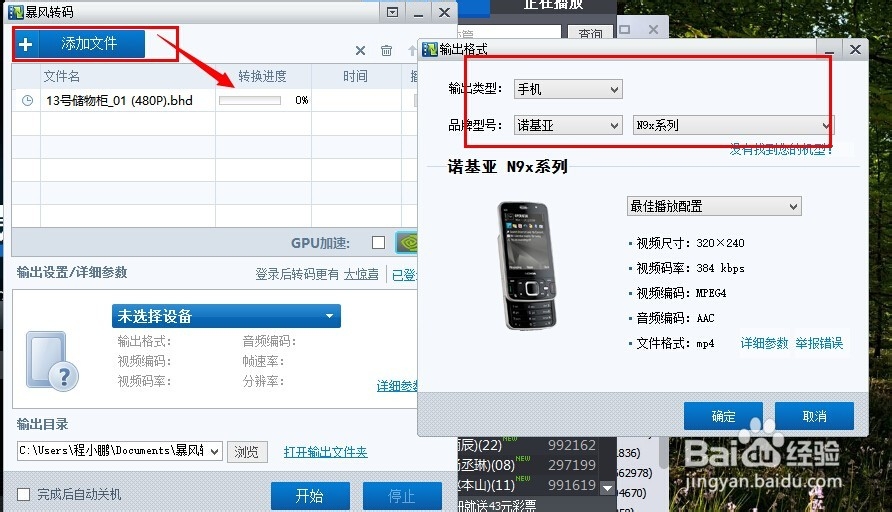Click the Nokia N9x phone image
Viewport: 892px width, 512px height.
point(526,265)
